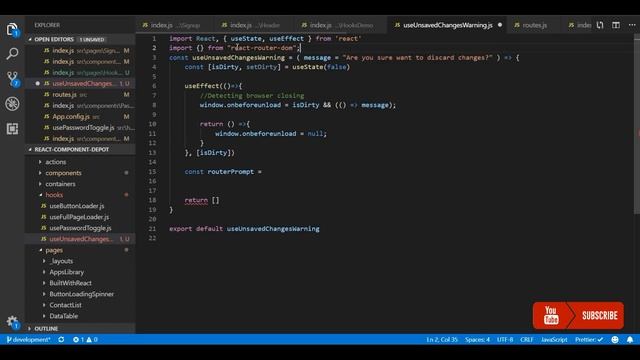This screenshot has height=360, width=640.
Task: Open usePasswordToggle.js in Open Editors
Action: click(x=80, y=127)
